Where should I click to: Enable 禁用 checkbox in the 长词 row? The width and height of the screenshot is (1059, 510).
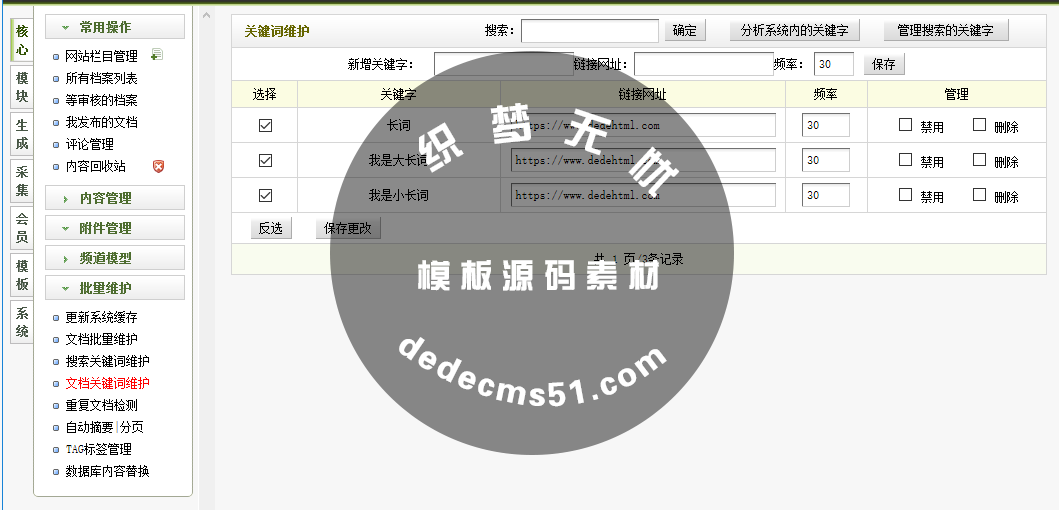tap(906, 125)
